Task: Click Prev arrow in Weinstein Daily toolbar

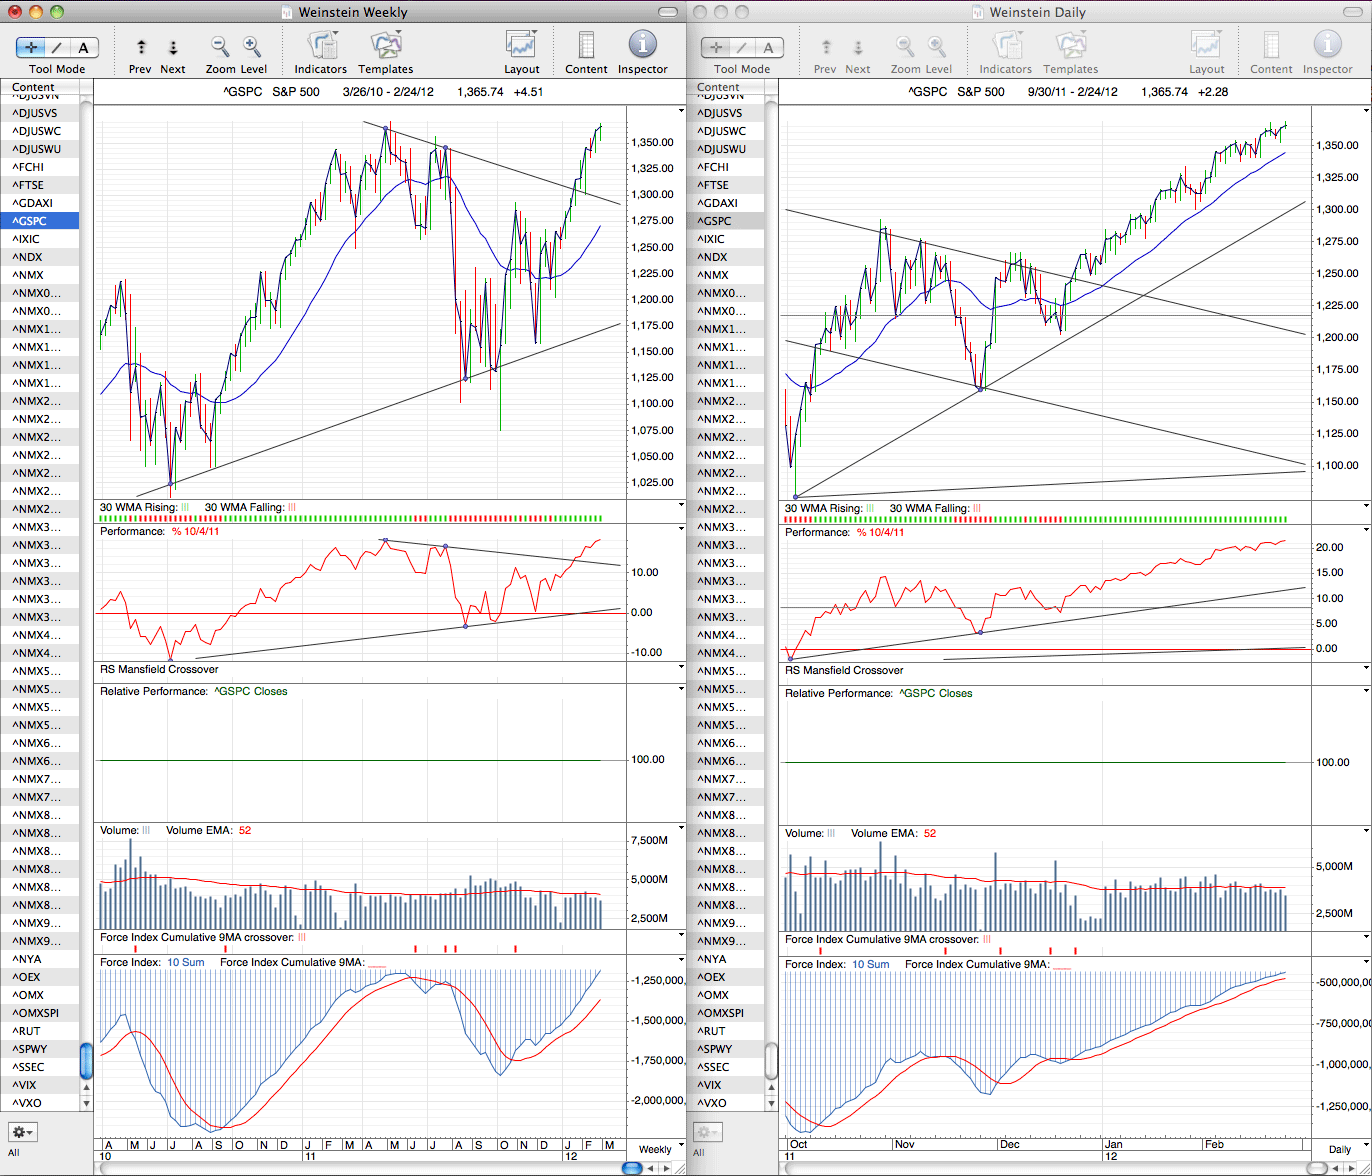Action: 825,47
